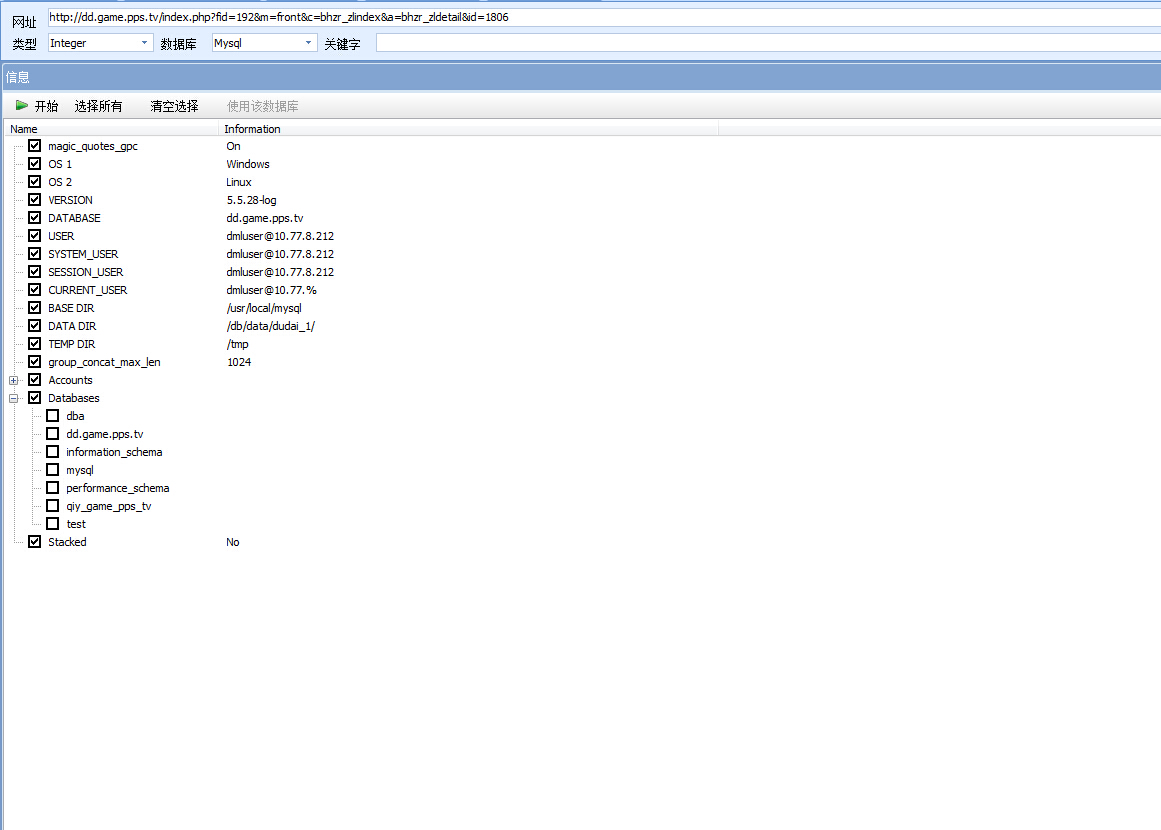This screenshot has width=1161, height=830.
Task: Uncheck the VERSION checkbox
Action: point(35,200)
